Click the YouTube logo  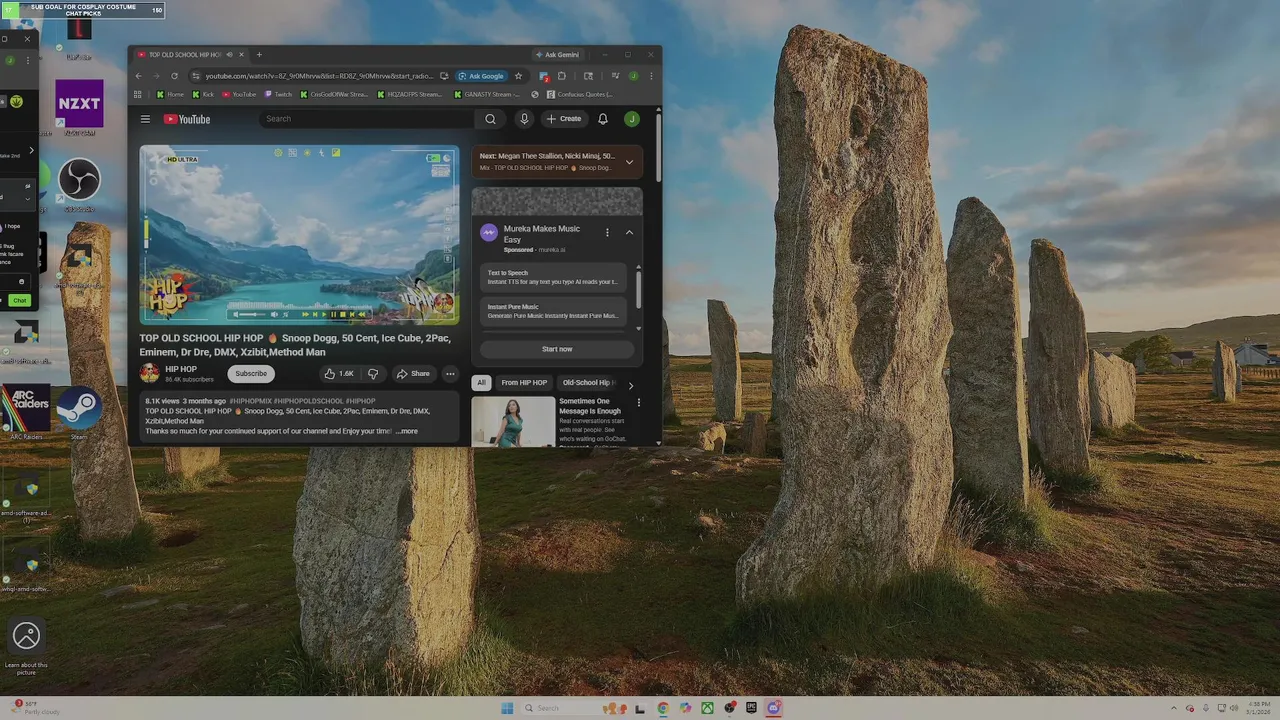point(187,119)
